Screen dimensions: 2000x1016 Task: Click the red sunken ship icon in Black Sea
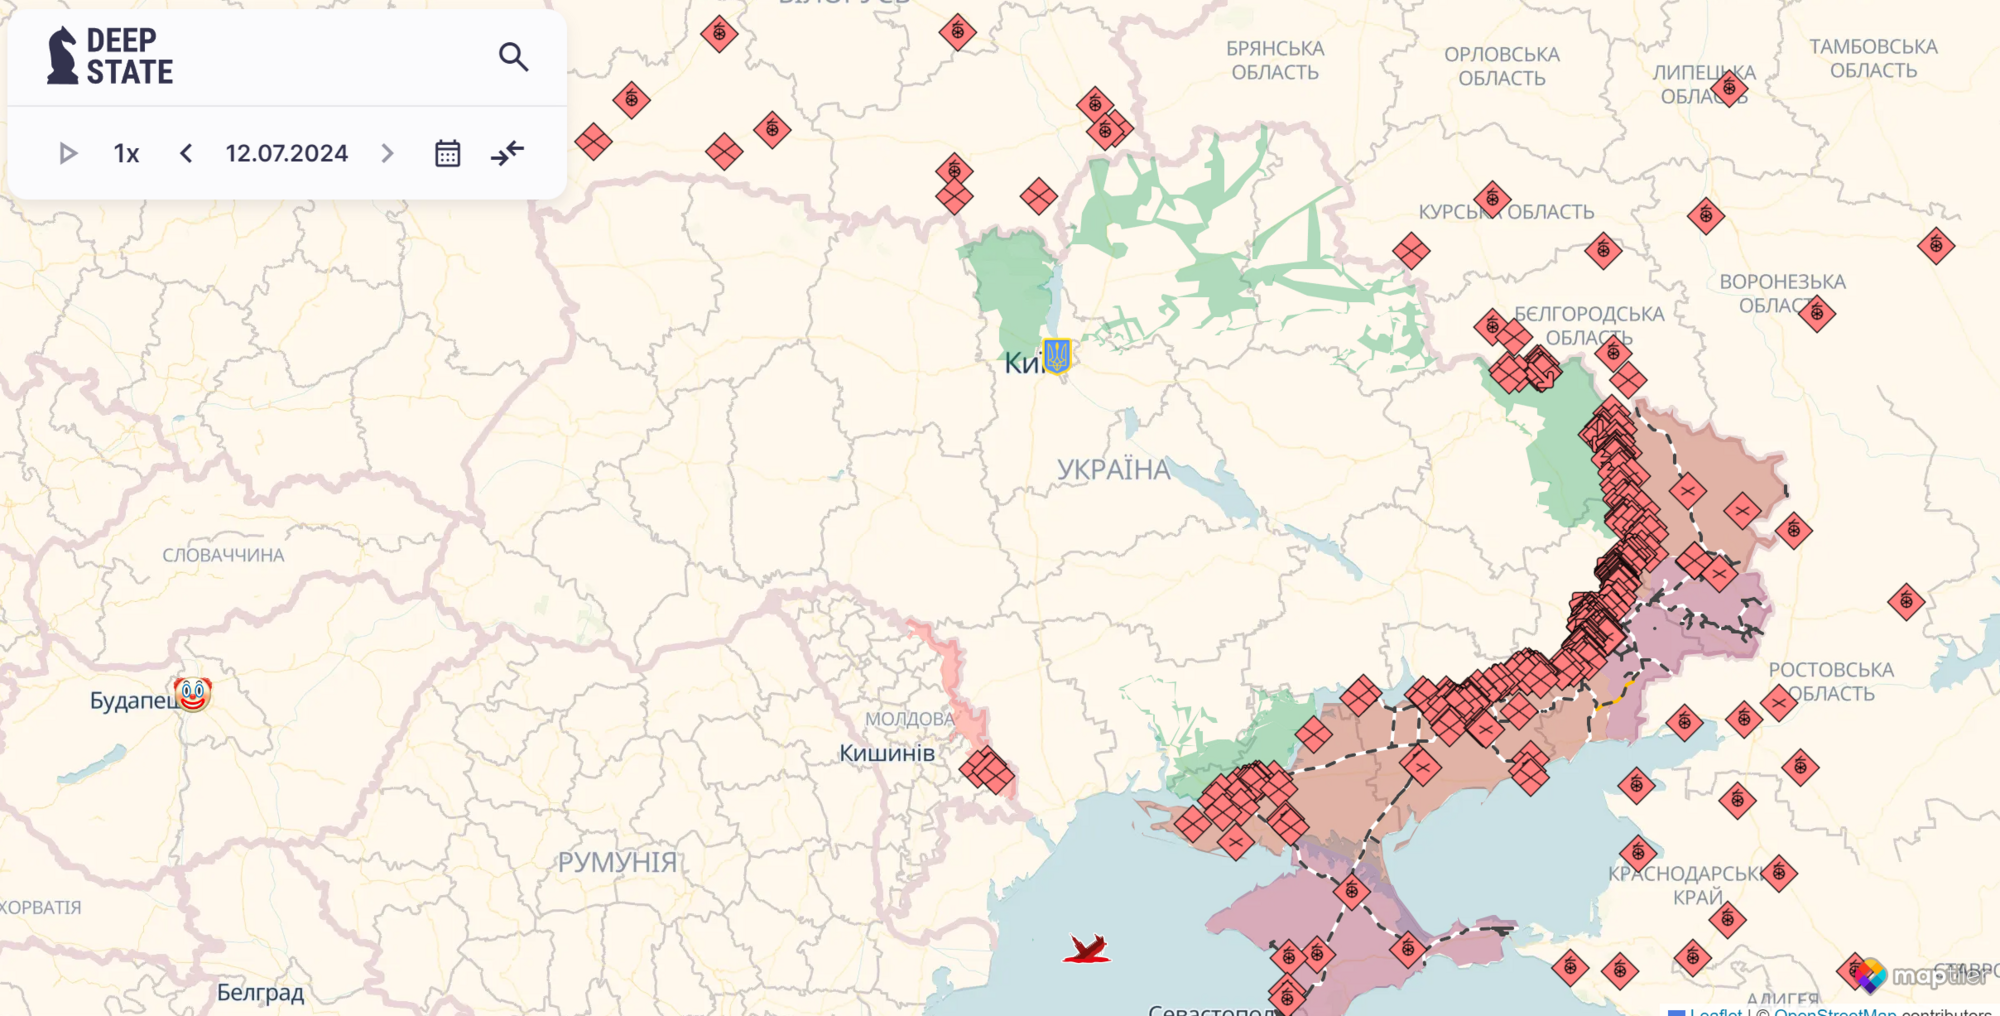[x=1087, y=948]
